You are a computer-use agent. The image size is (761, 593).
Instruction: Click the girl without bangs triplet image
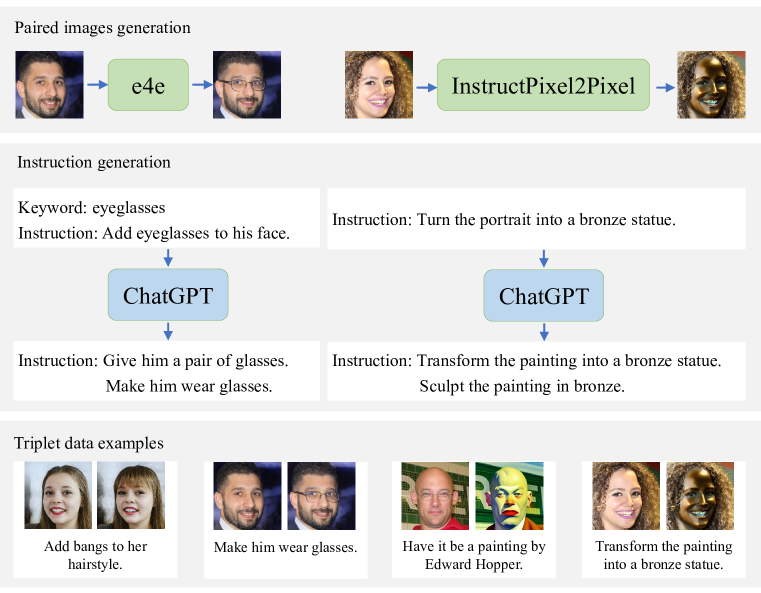[58, 495]
